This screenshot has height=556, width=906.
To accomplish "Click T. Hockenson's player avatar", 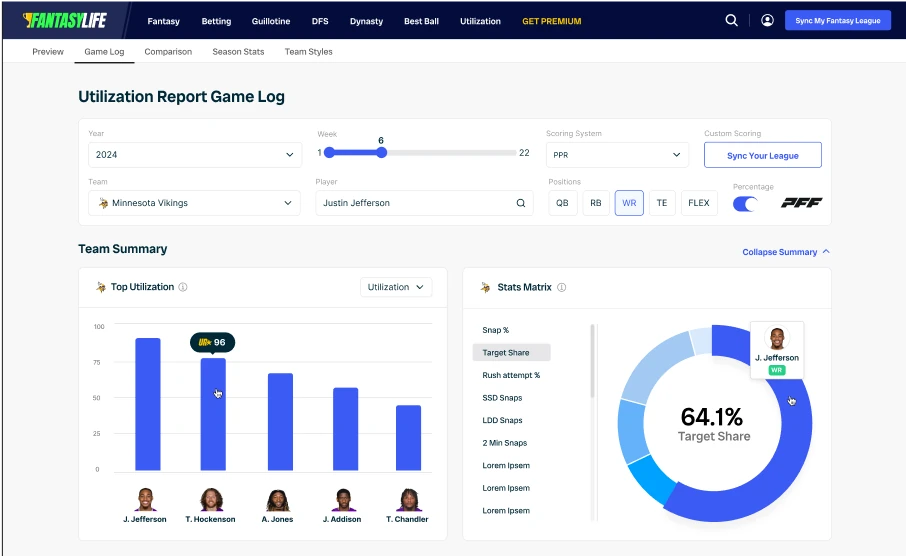I will [x=211, y=500].
